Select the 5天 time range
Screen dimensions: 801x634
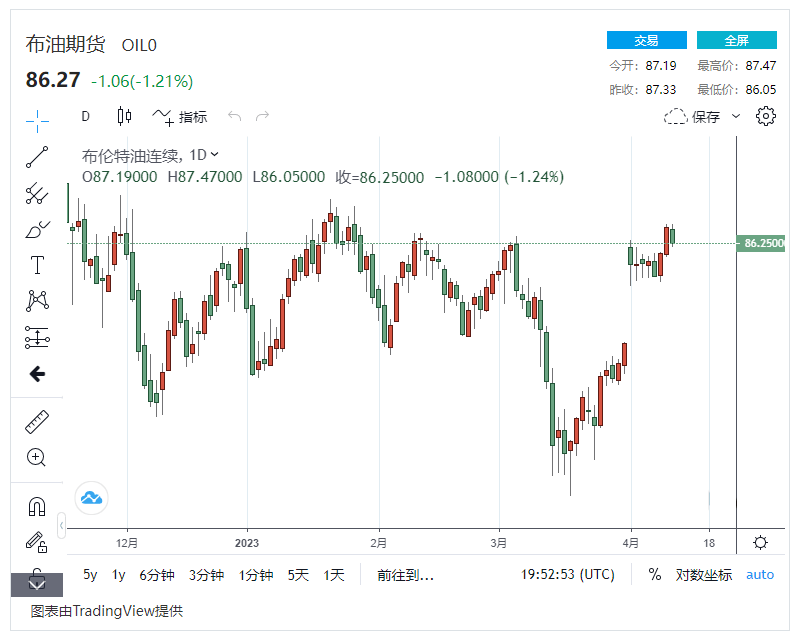tap(298, 575)
